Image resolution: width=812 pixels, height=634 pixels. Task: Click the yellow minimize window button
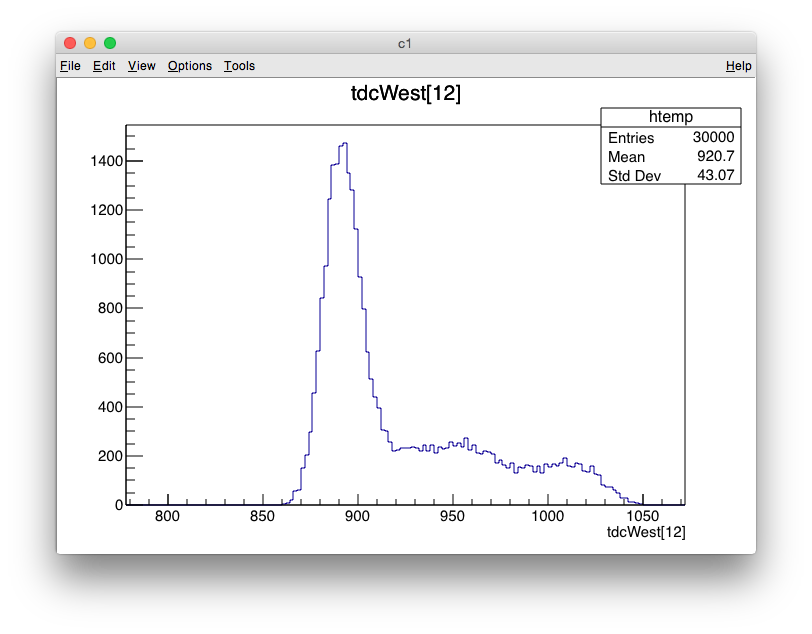tap(90, 43)
